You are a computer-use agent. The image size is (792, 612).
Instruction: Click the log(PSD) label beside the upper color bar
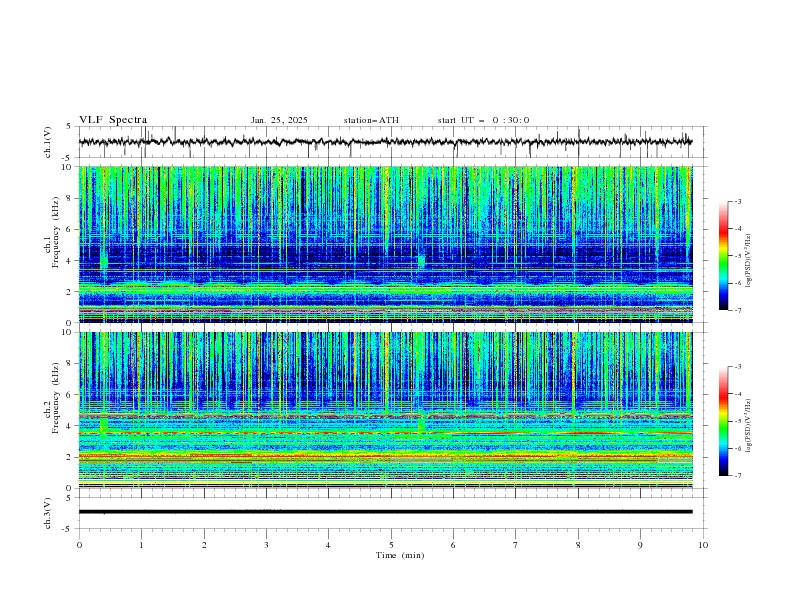pyautogui.click(x=748, y=261)
